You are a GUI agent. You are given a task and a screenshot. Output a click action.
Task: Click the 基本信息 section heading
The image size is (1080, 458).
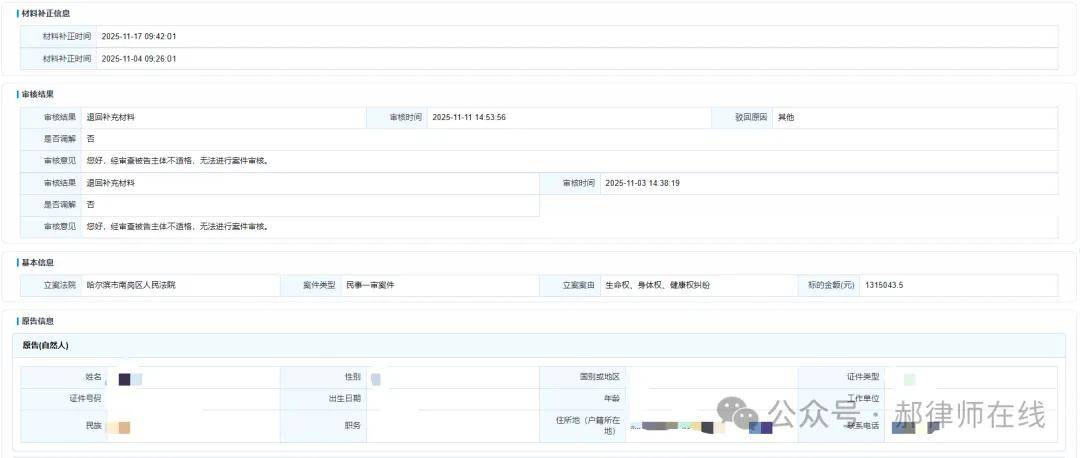click(38, 262)
